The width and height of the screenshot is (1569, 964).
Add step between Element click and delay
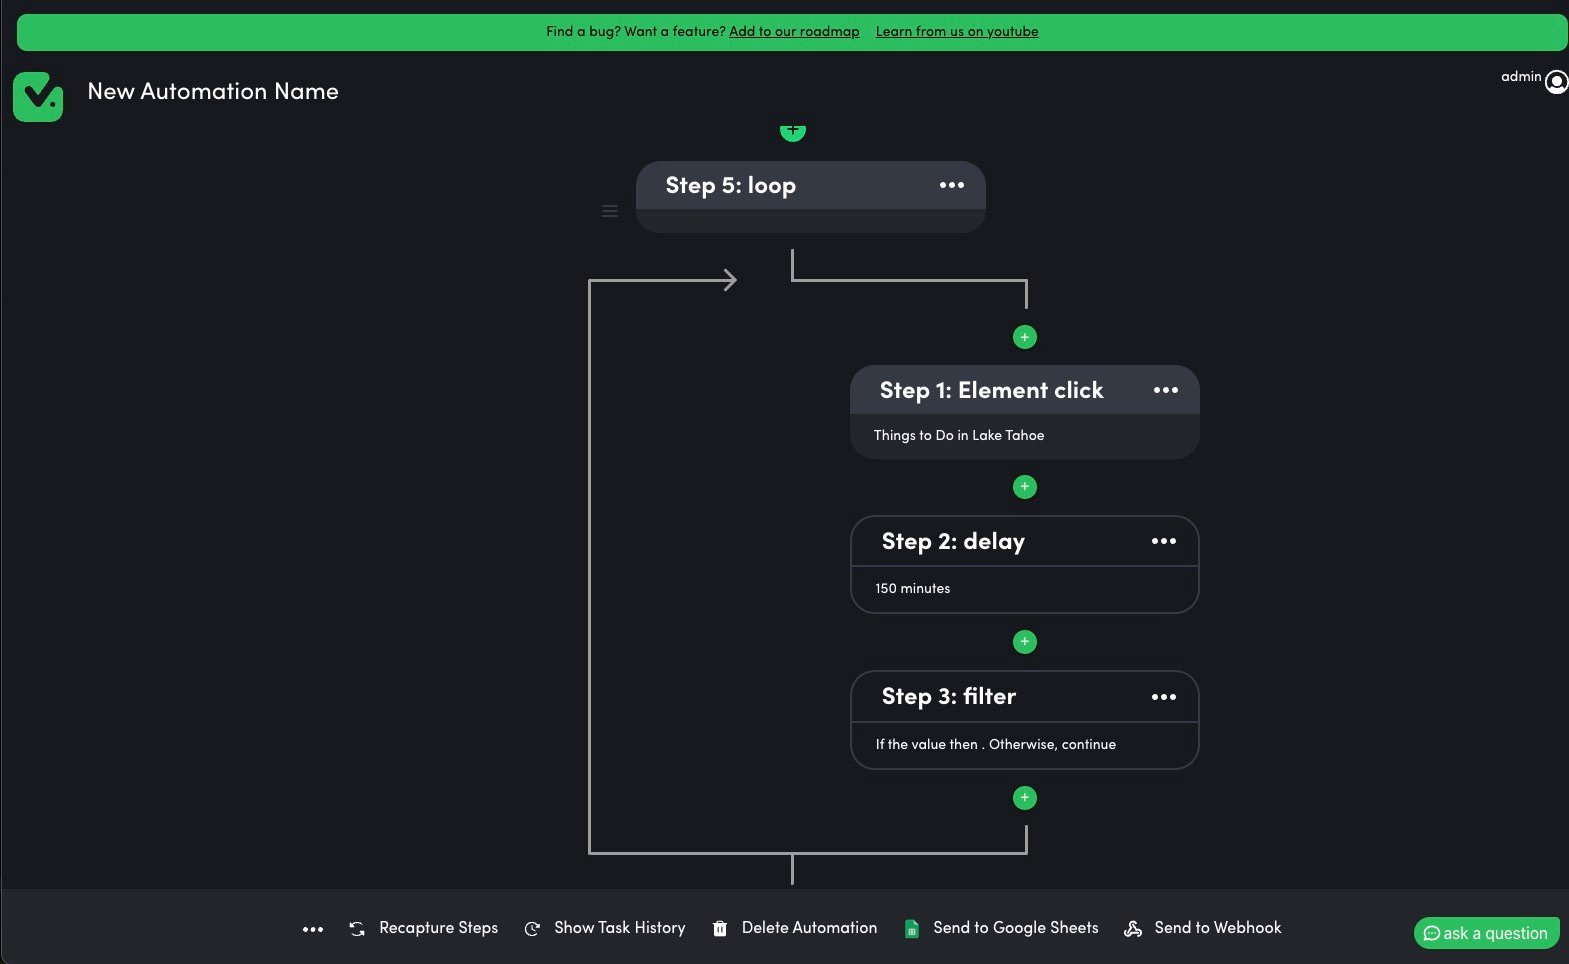1024,487
